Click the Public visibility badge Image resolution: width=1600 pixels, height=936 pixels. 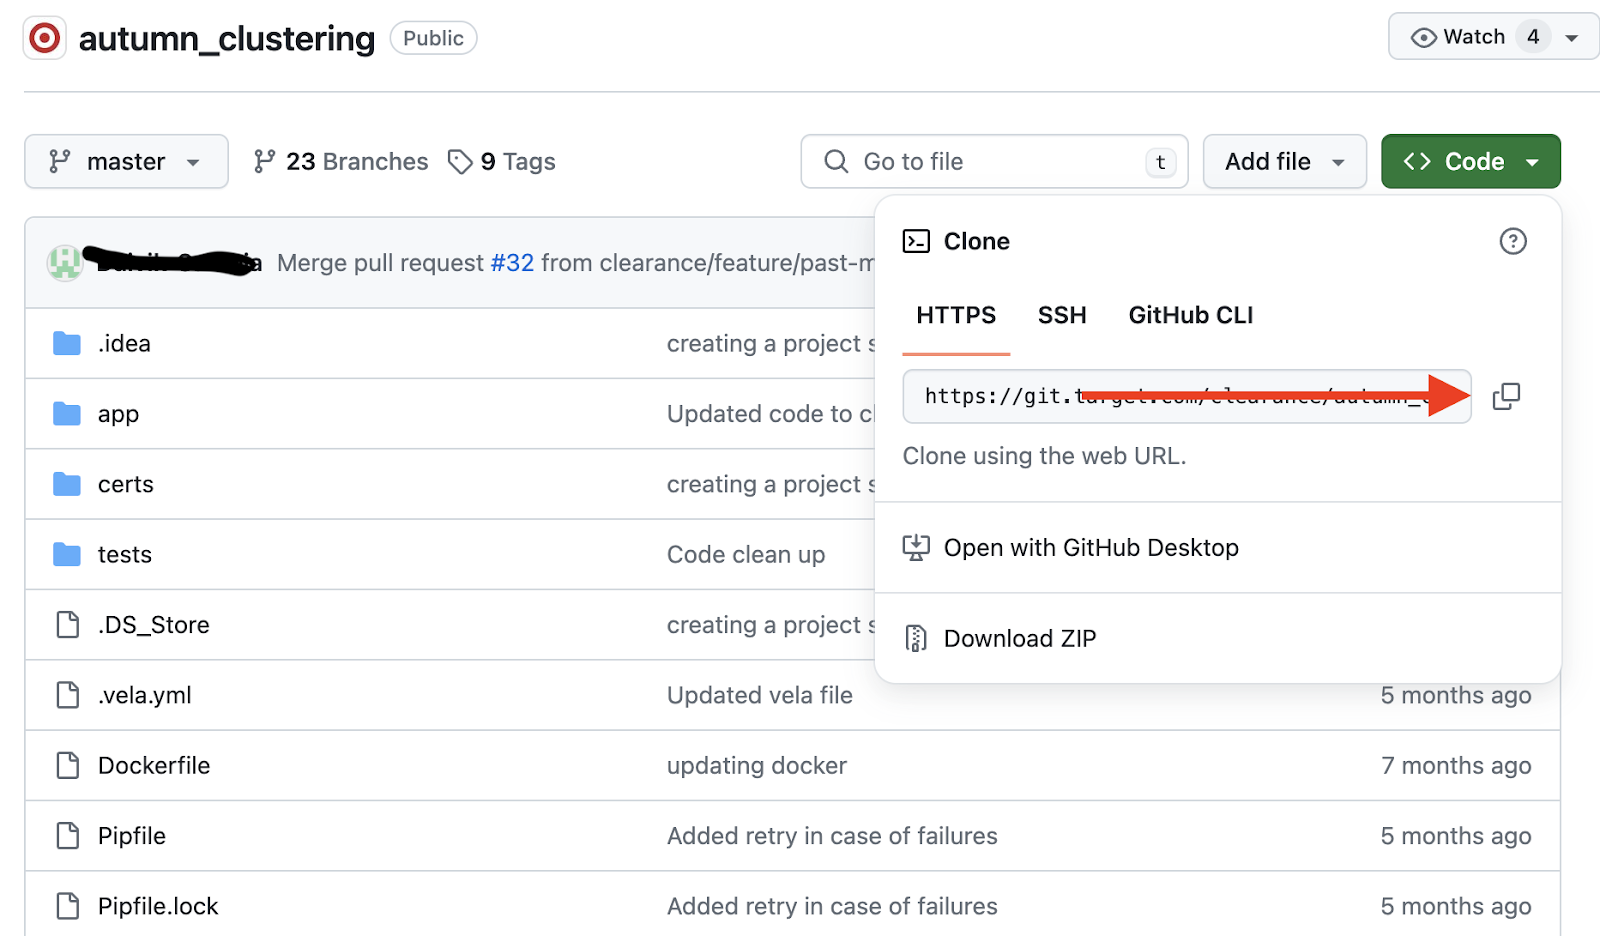(433, 38)
